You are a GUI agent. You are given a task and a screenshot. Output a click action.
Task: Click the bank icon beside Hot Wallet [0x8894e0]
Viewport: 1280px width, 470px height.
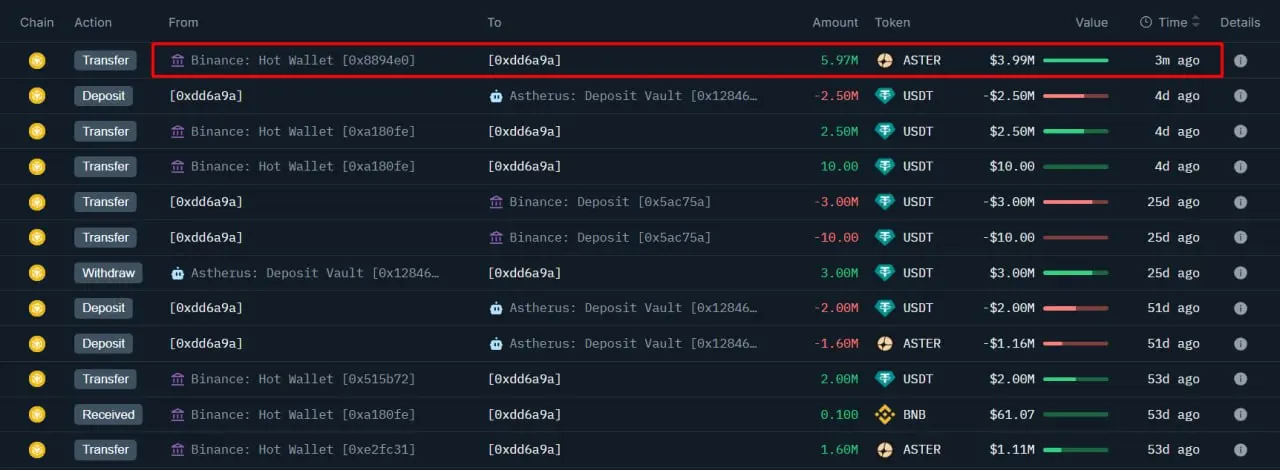pyautogui.click(x=178, y=60)
